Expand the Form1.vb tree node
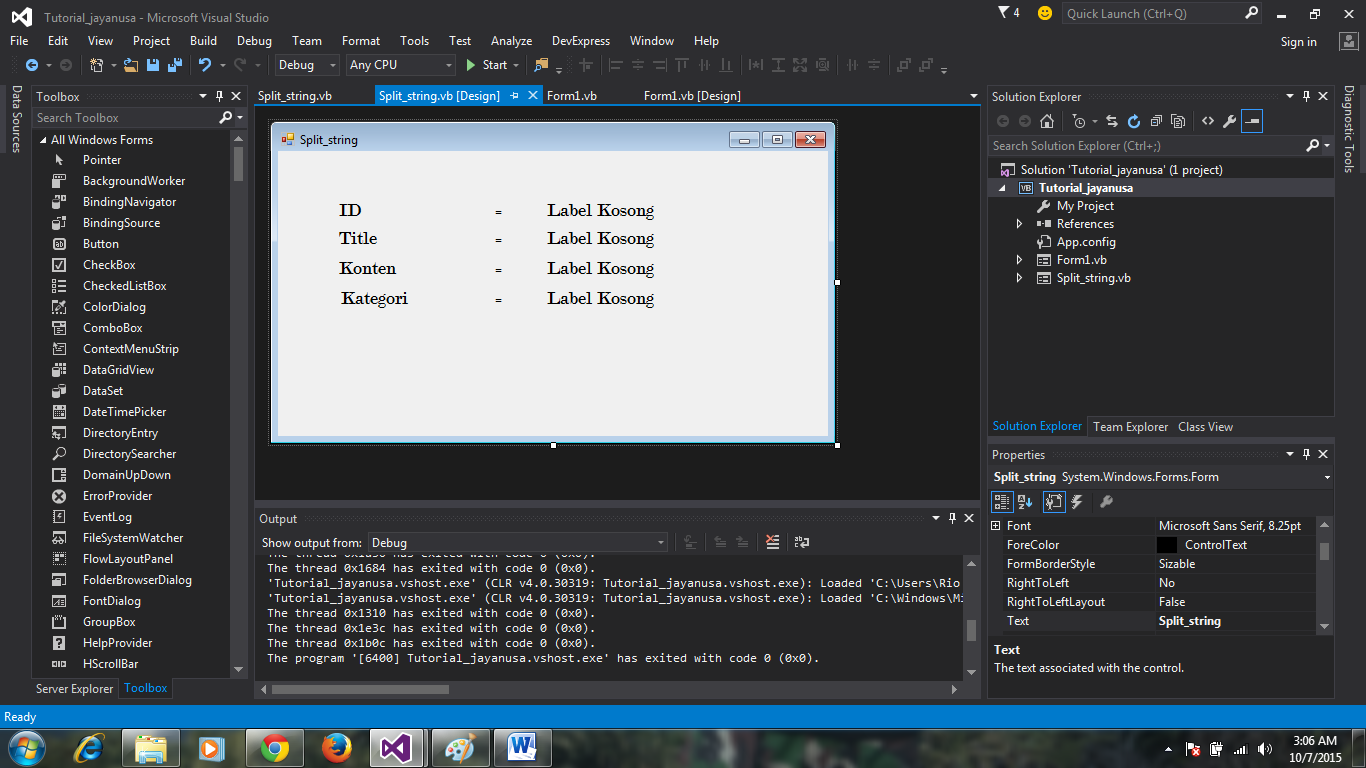The width and height of the screenshot is (1366, 768). click(x=1019, y=259)
